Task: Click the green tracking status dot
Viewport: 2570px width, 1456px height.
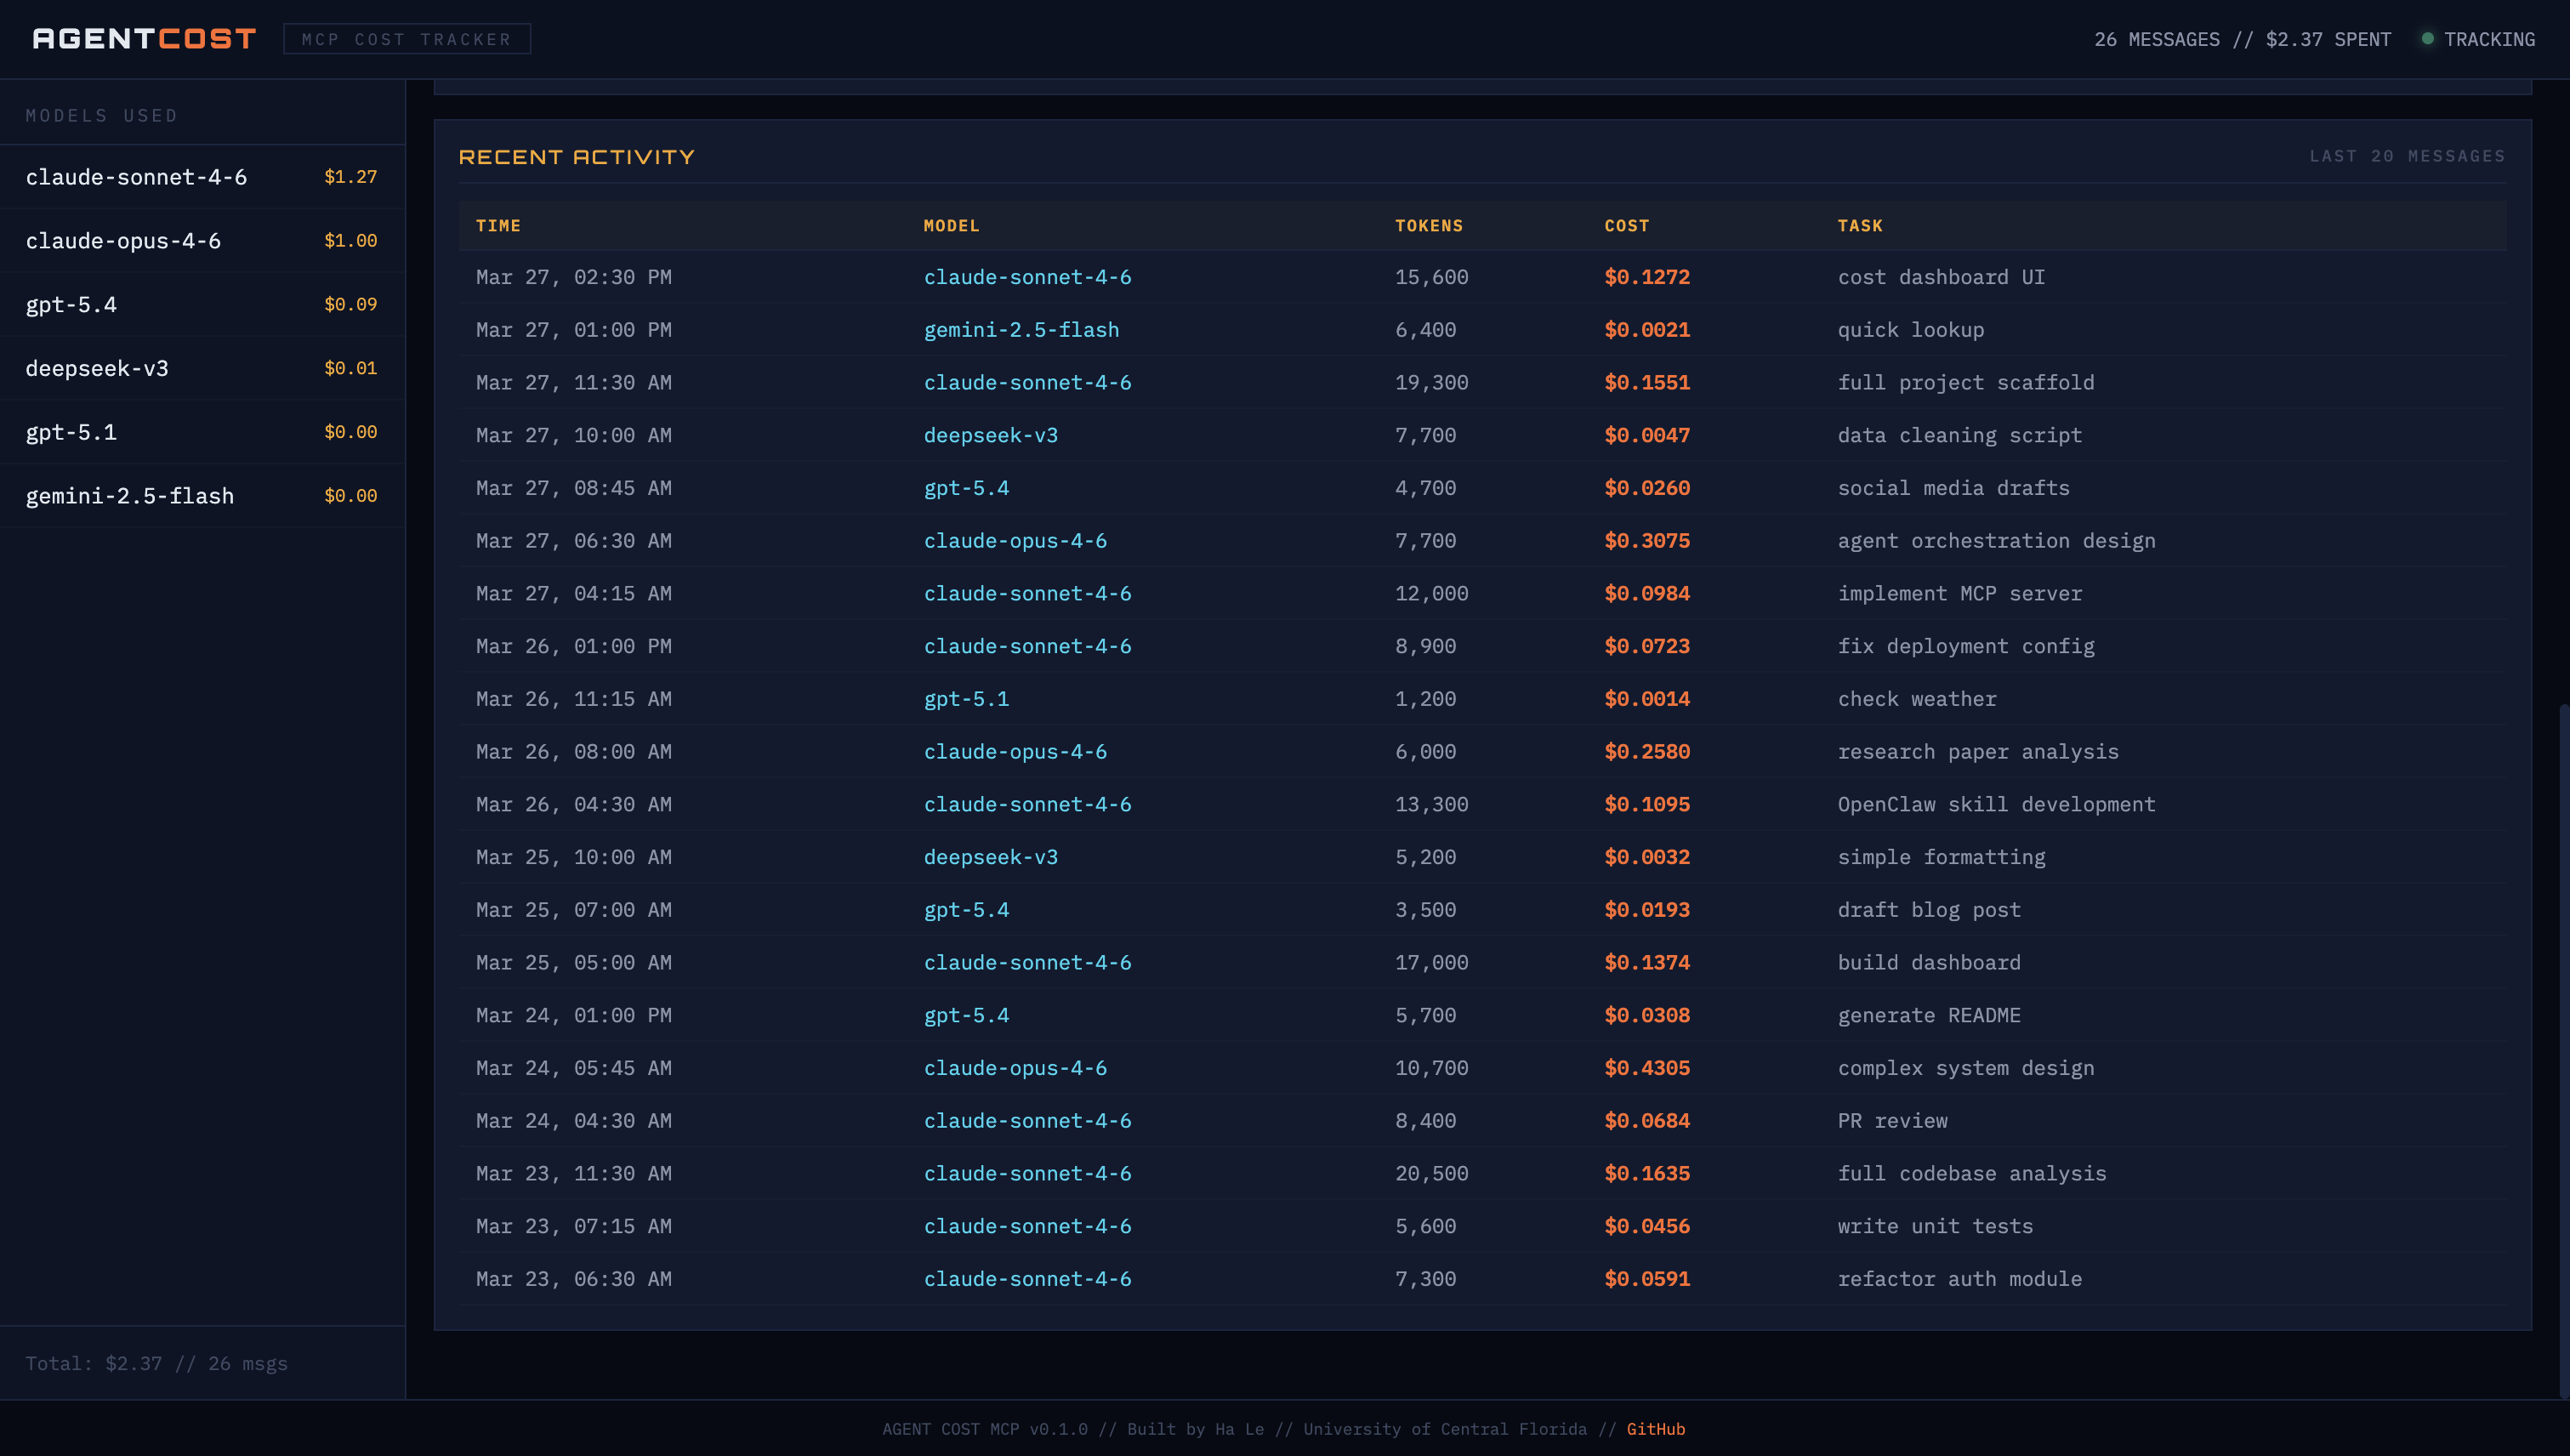Action: tap(2427, 39)
